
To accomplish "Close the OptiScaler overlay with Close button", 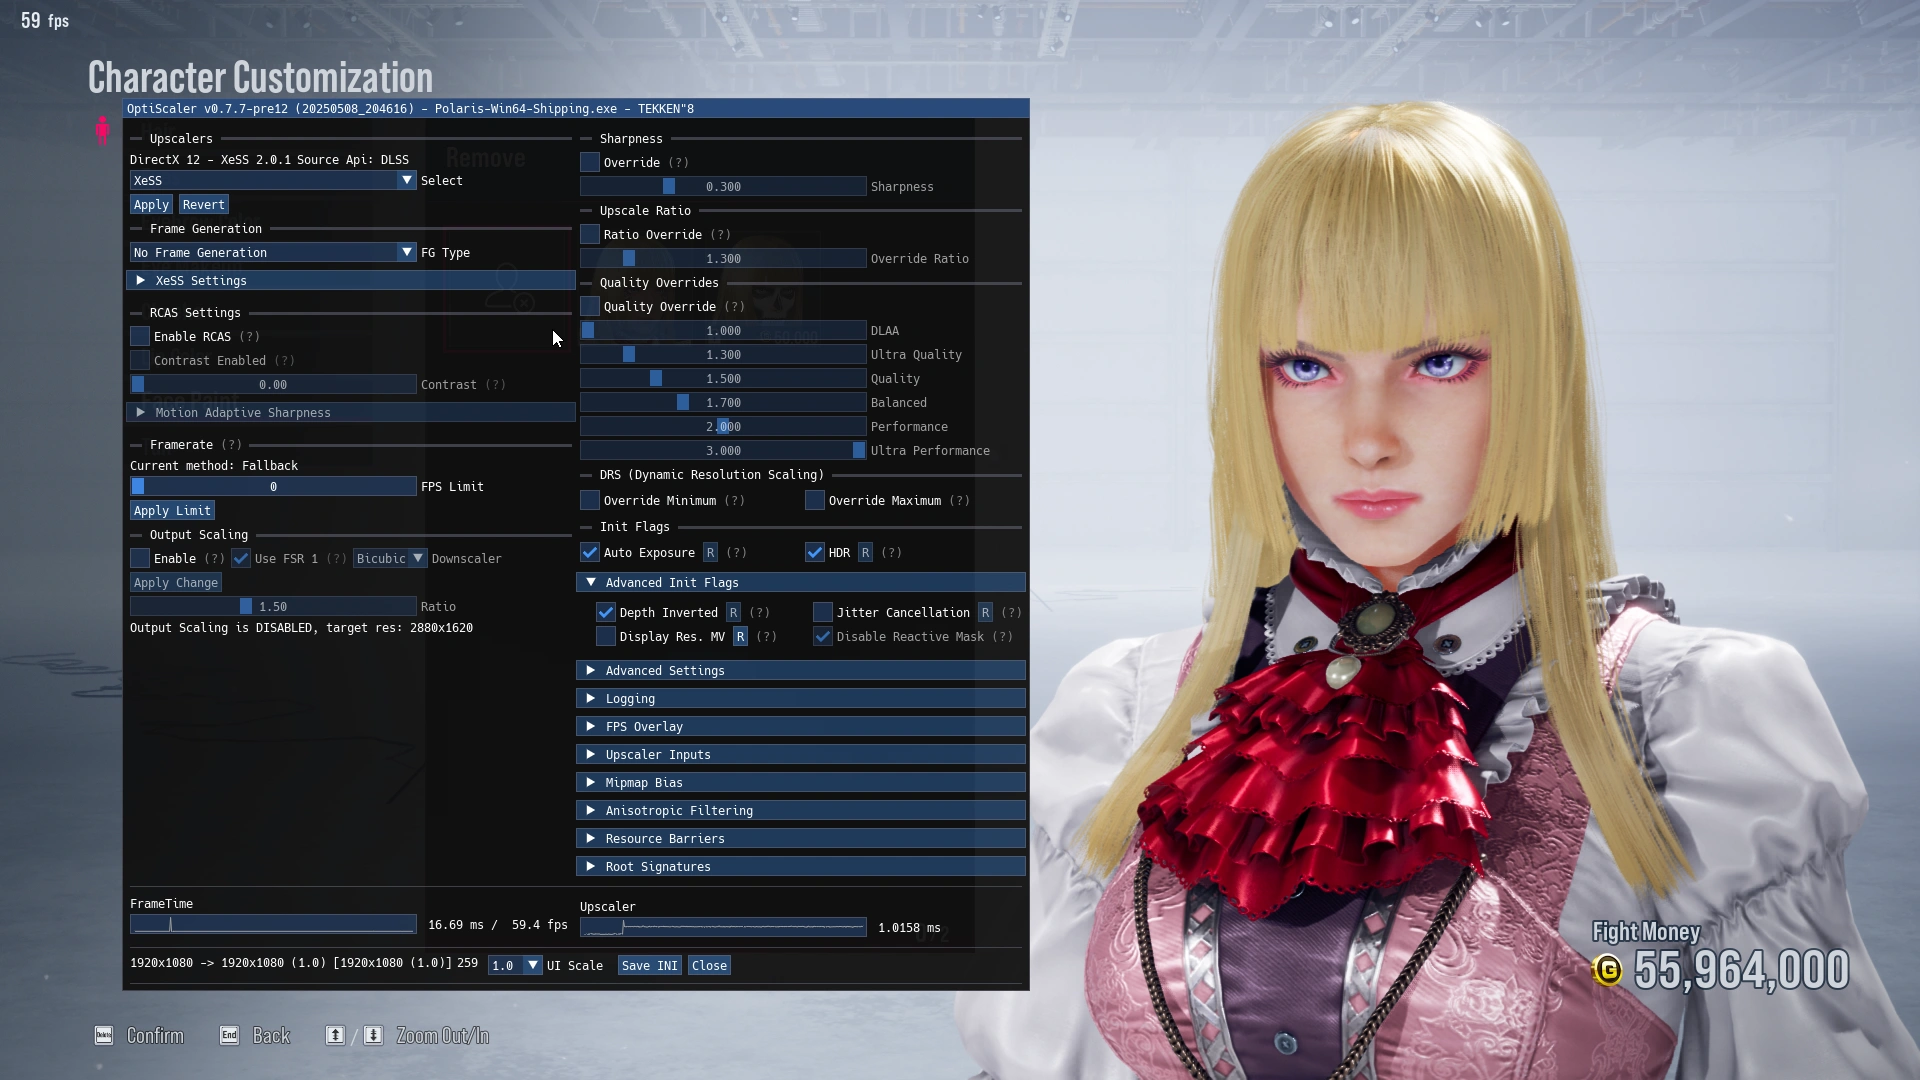I will [709, 965].
